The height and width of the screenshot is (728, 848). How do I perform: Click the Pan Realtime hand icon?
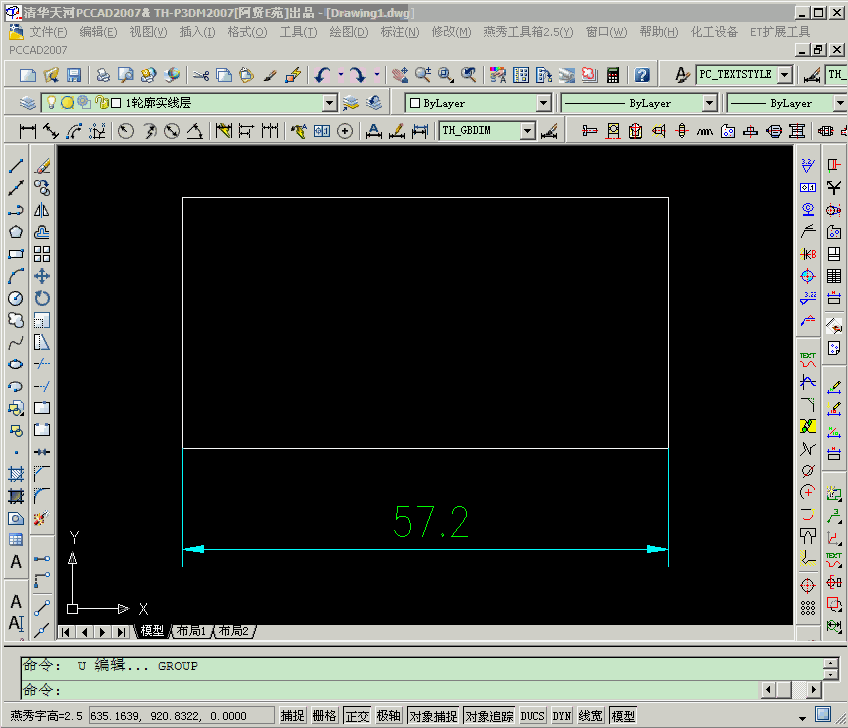pyautogui.click(x=400, y=73)
